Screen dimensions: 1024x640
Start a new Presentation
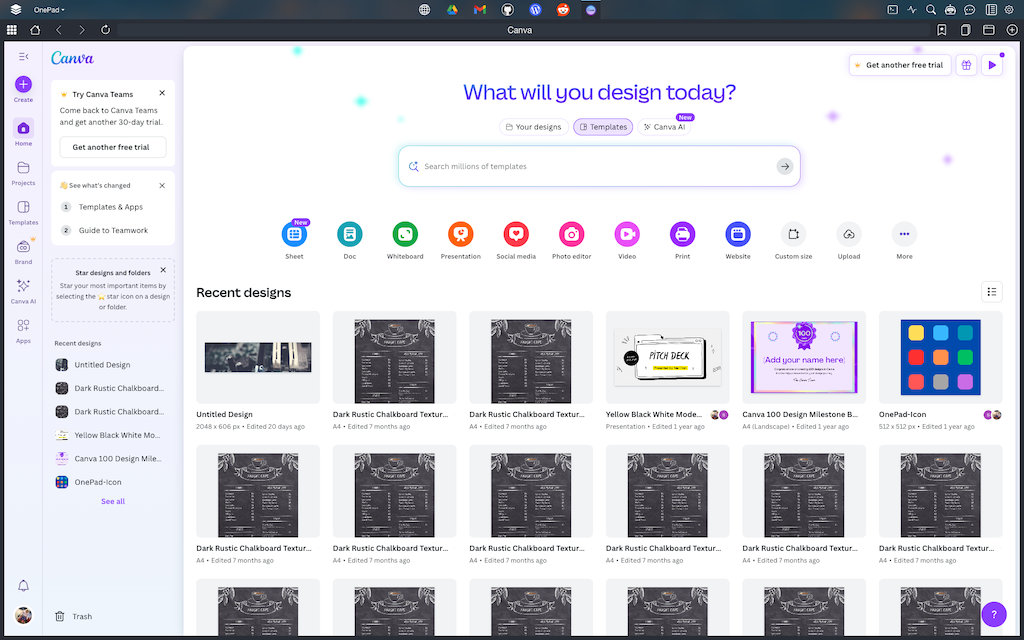tap(460, 234)
